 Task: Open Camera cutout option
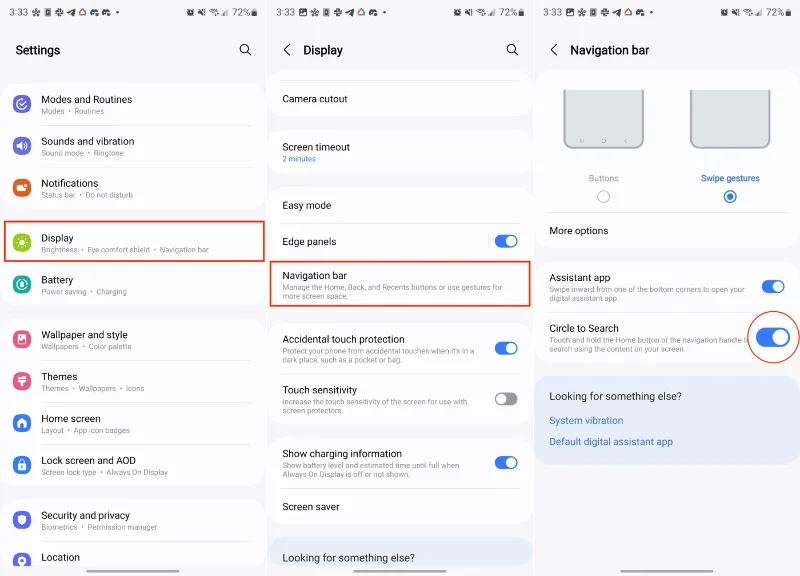pyautogui.click(x=399, y=99)
